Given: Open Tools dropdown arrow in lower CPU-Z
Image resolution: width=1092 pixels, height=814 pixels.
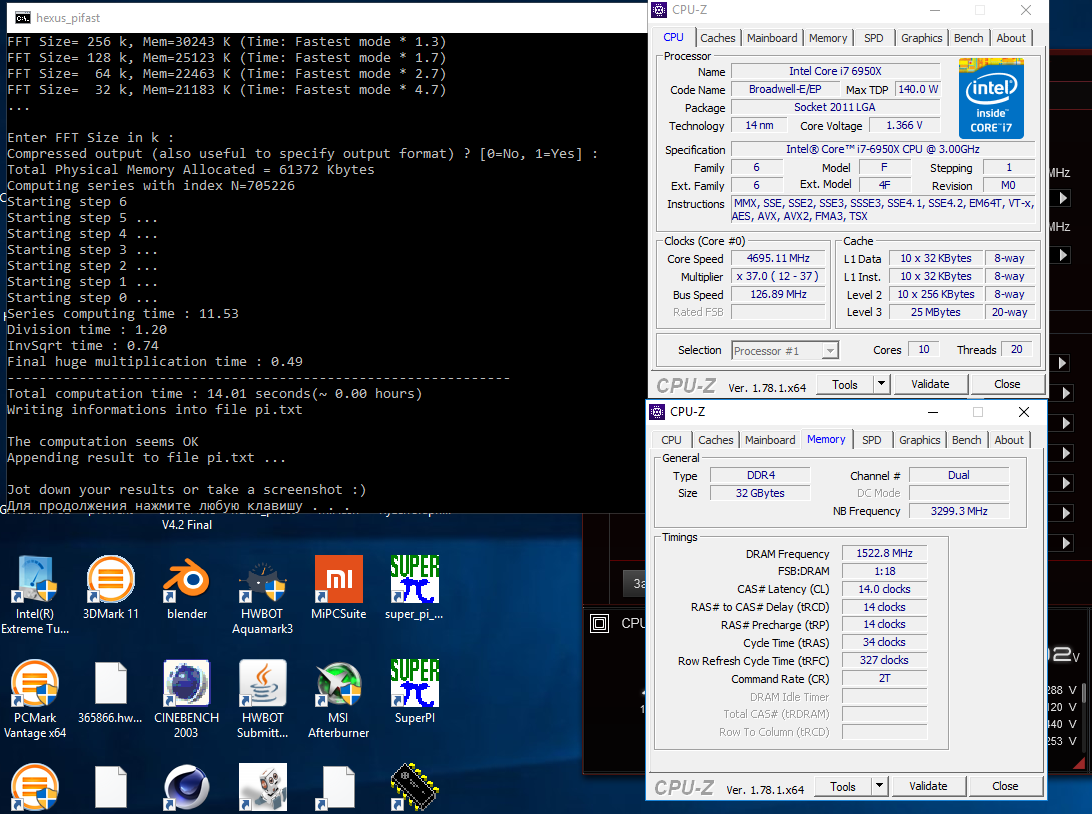Looking at the screenshot, I should (x=879, y=785).
